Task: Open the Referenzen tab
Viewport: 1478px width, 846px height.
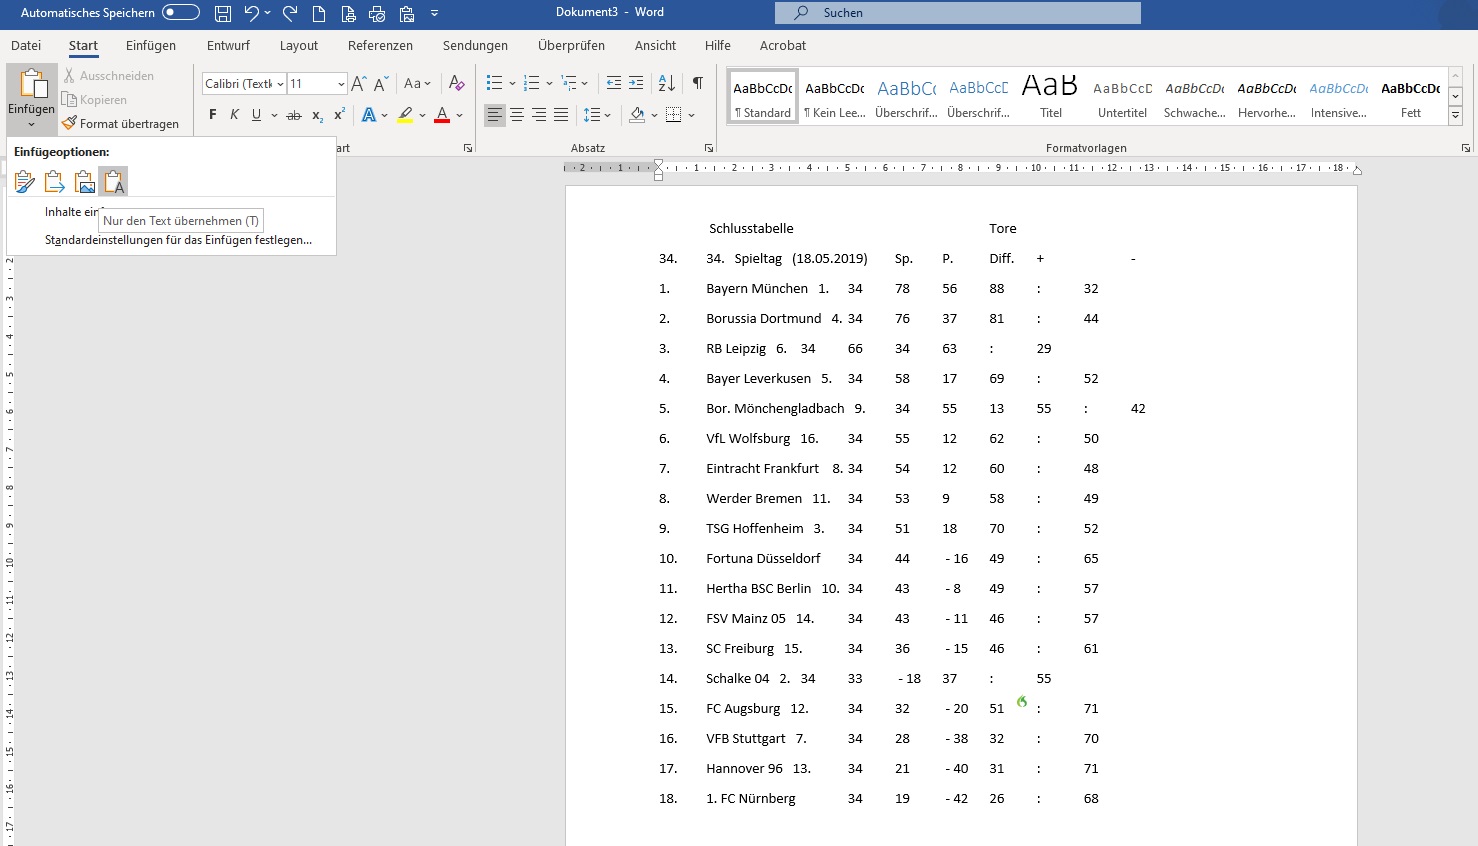Action: [380, 45]
